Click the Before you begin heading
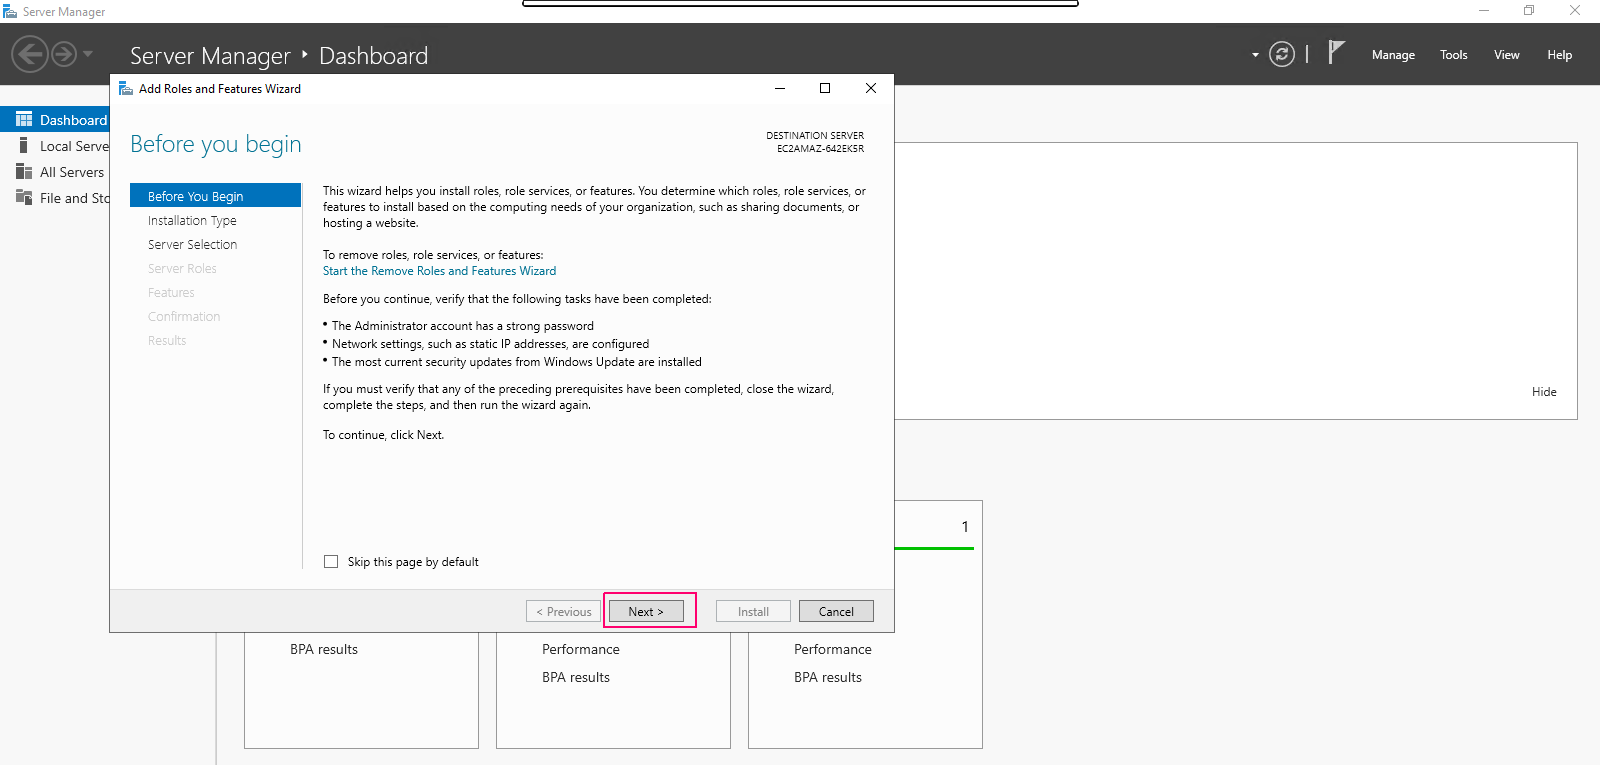Screen dimensions: 1600x765 click(216, 144)
